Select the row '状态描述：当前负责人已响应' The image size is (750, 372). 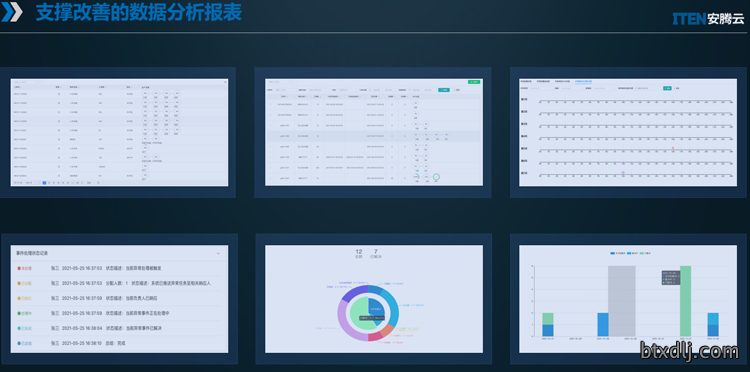click(x=119, y=298)
